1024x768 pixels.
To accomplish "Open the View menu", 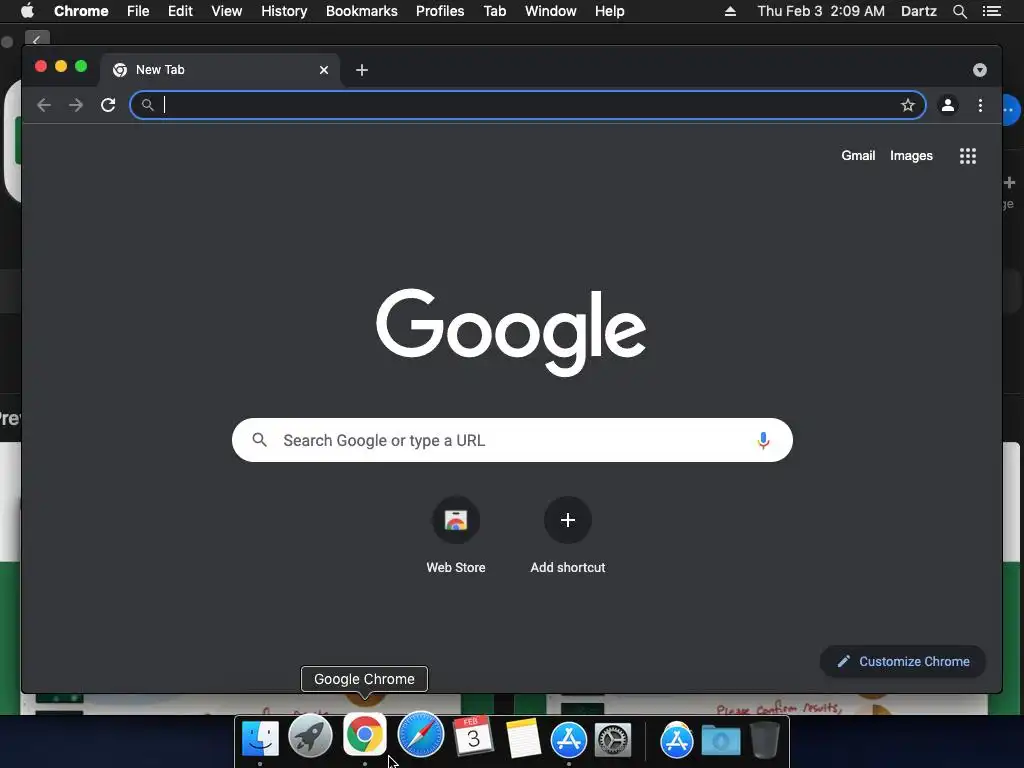I will [x=227, y=11].
